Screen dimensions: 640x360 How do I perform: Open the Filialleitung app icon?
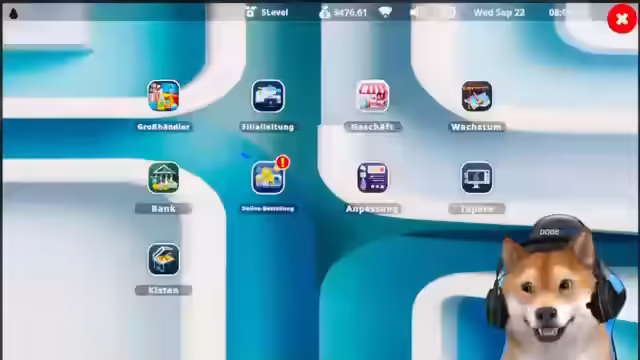pyautogui.click(x=268, y=96)
